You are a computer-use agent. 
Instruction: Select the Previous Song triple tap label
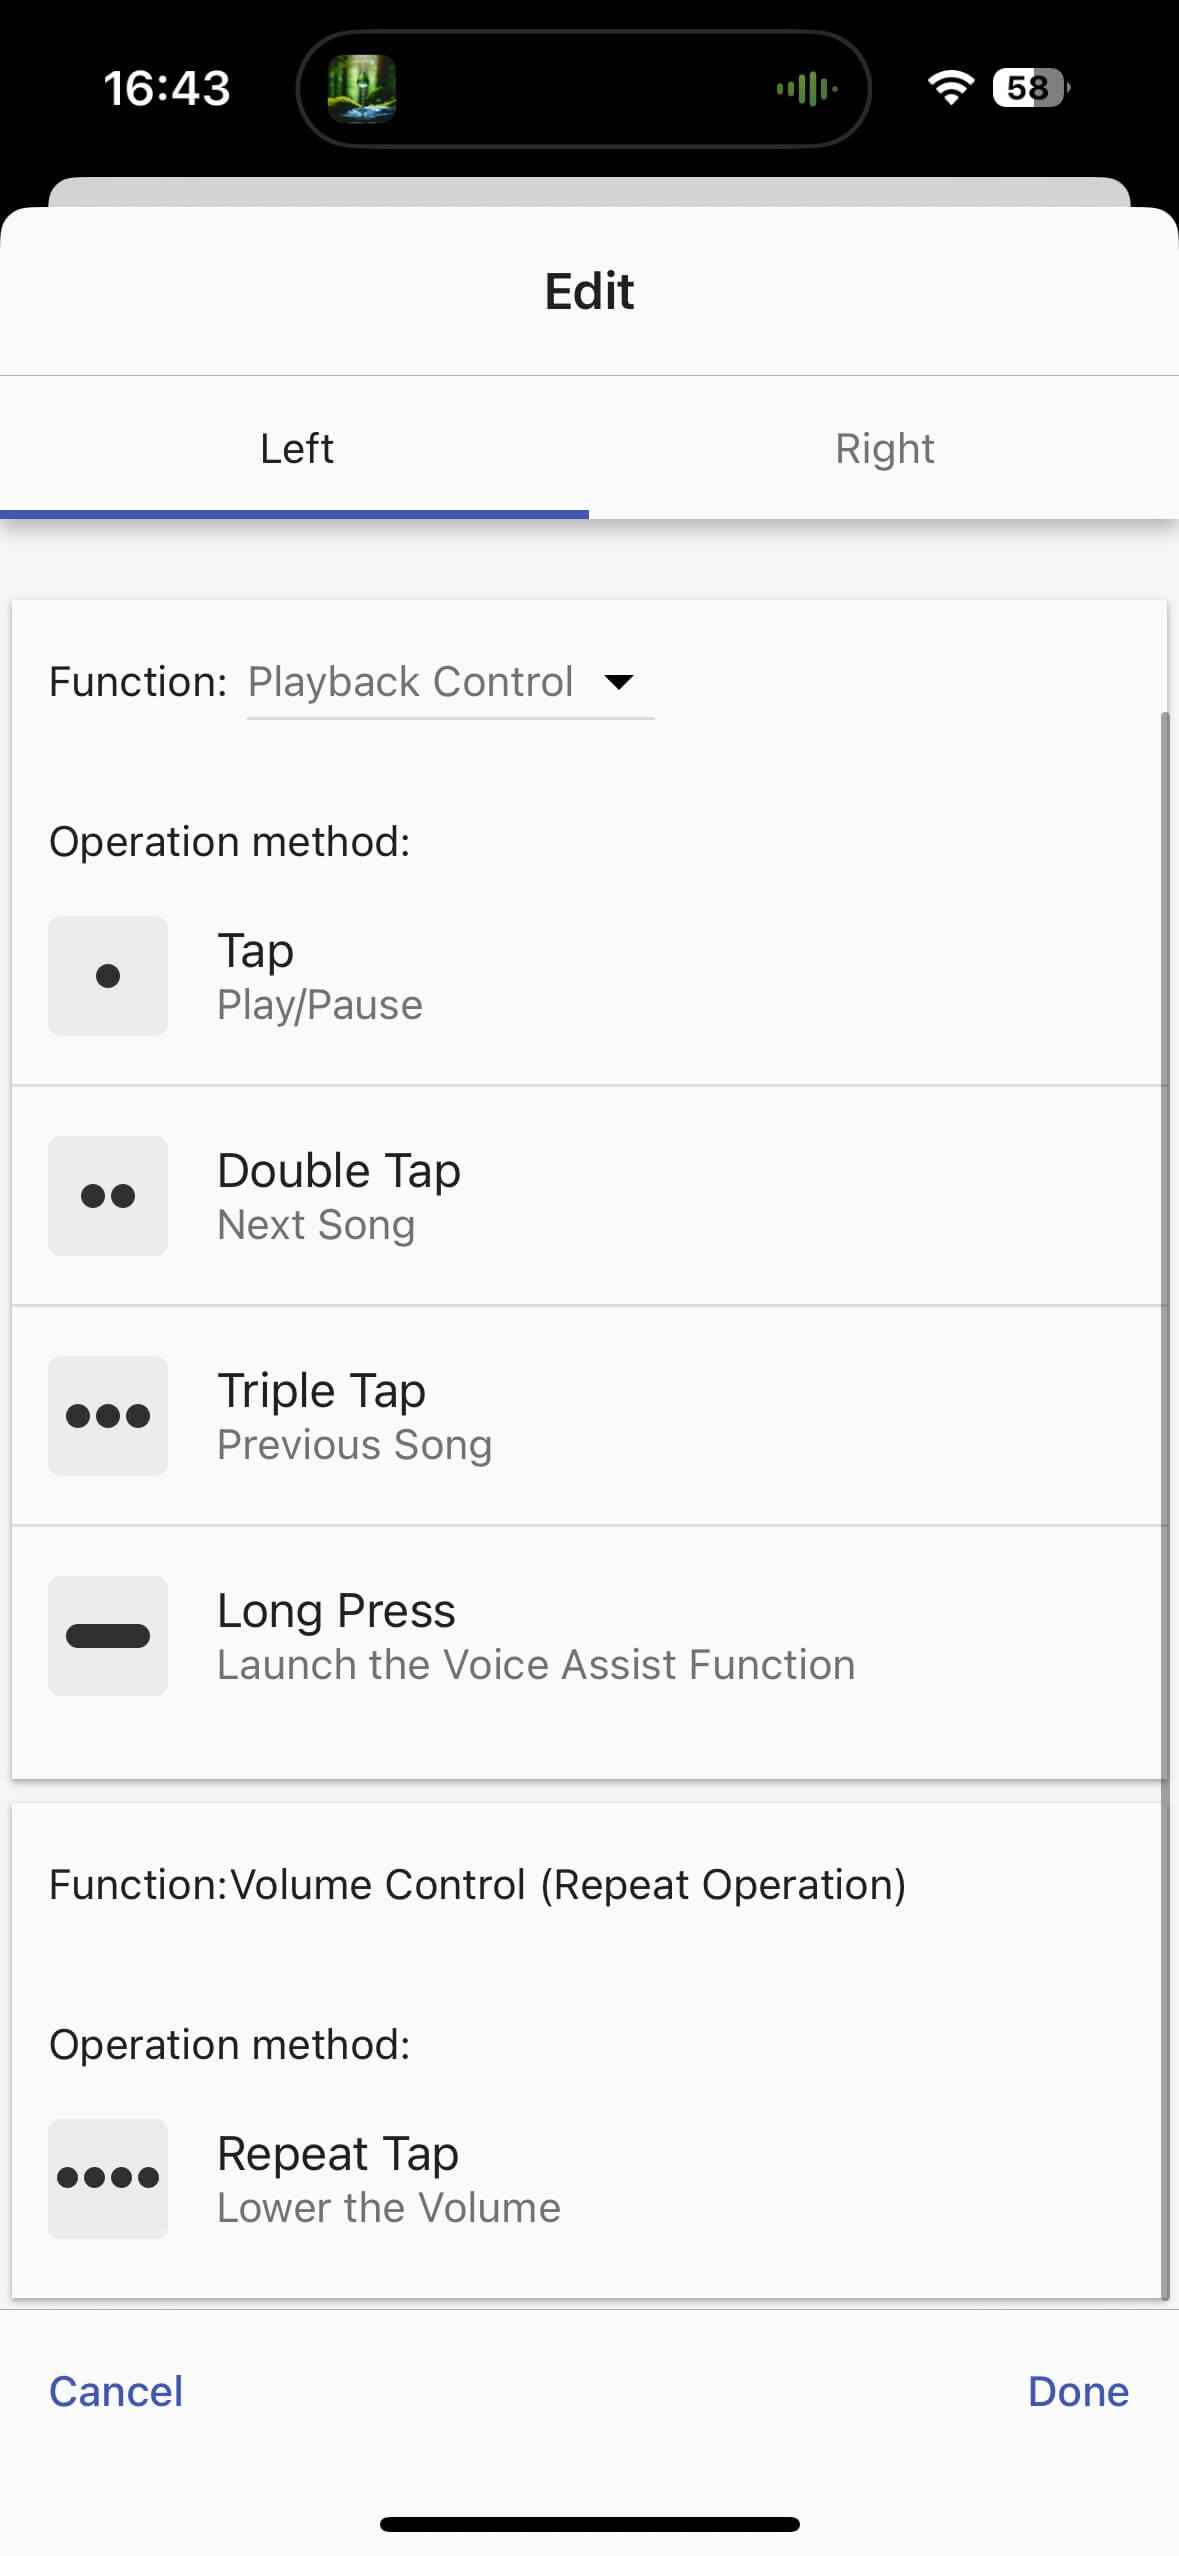pyautogui.click(x=355, y=1445)
